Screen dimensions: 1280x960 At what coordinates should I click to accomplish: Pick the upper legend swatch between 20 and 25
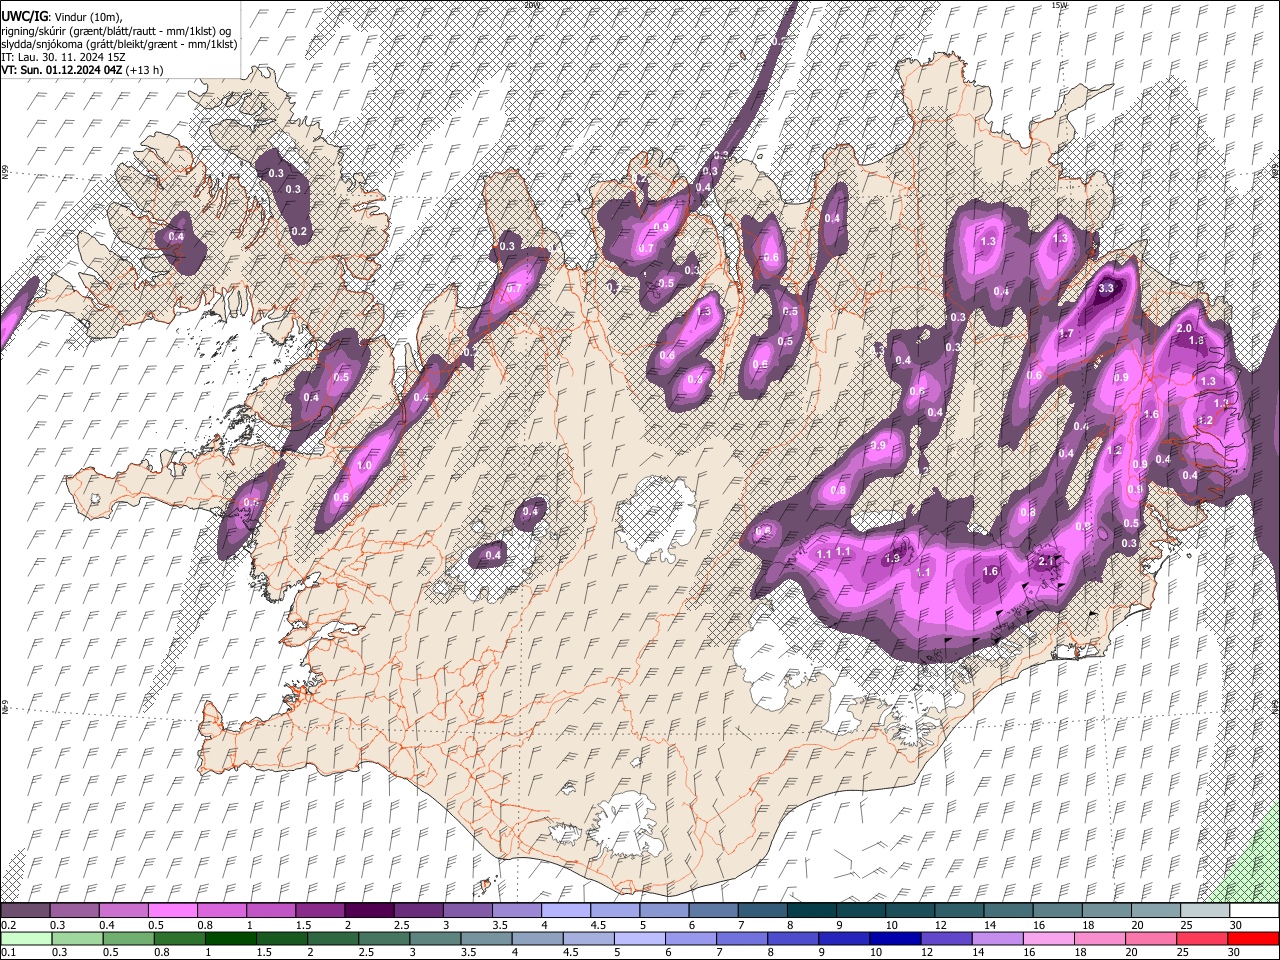(1155, 911)
